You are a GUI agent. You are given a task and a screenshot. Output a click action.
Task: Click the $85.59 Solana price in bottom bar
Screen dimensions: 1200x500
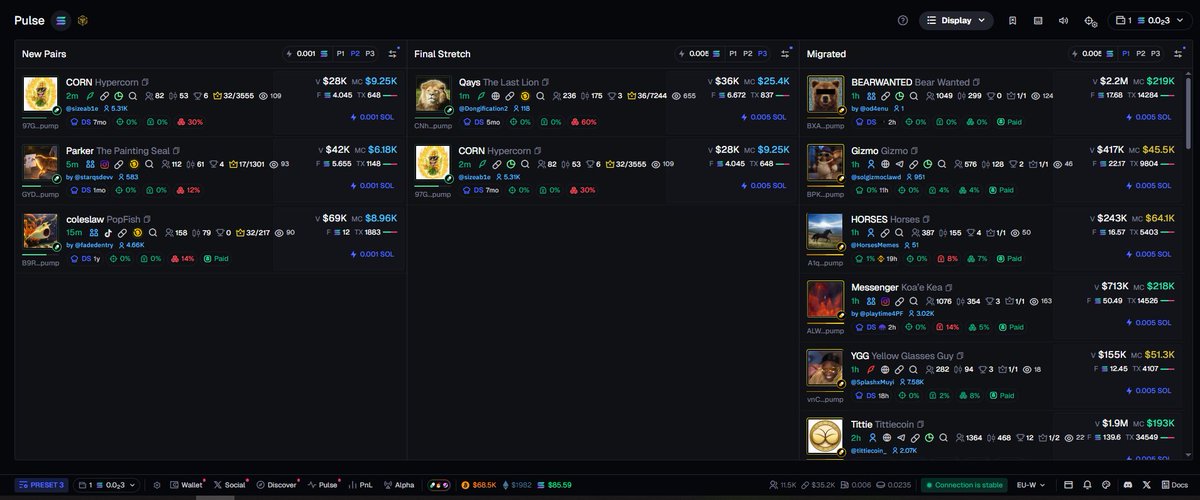click(x=552, y=485)
